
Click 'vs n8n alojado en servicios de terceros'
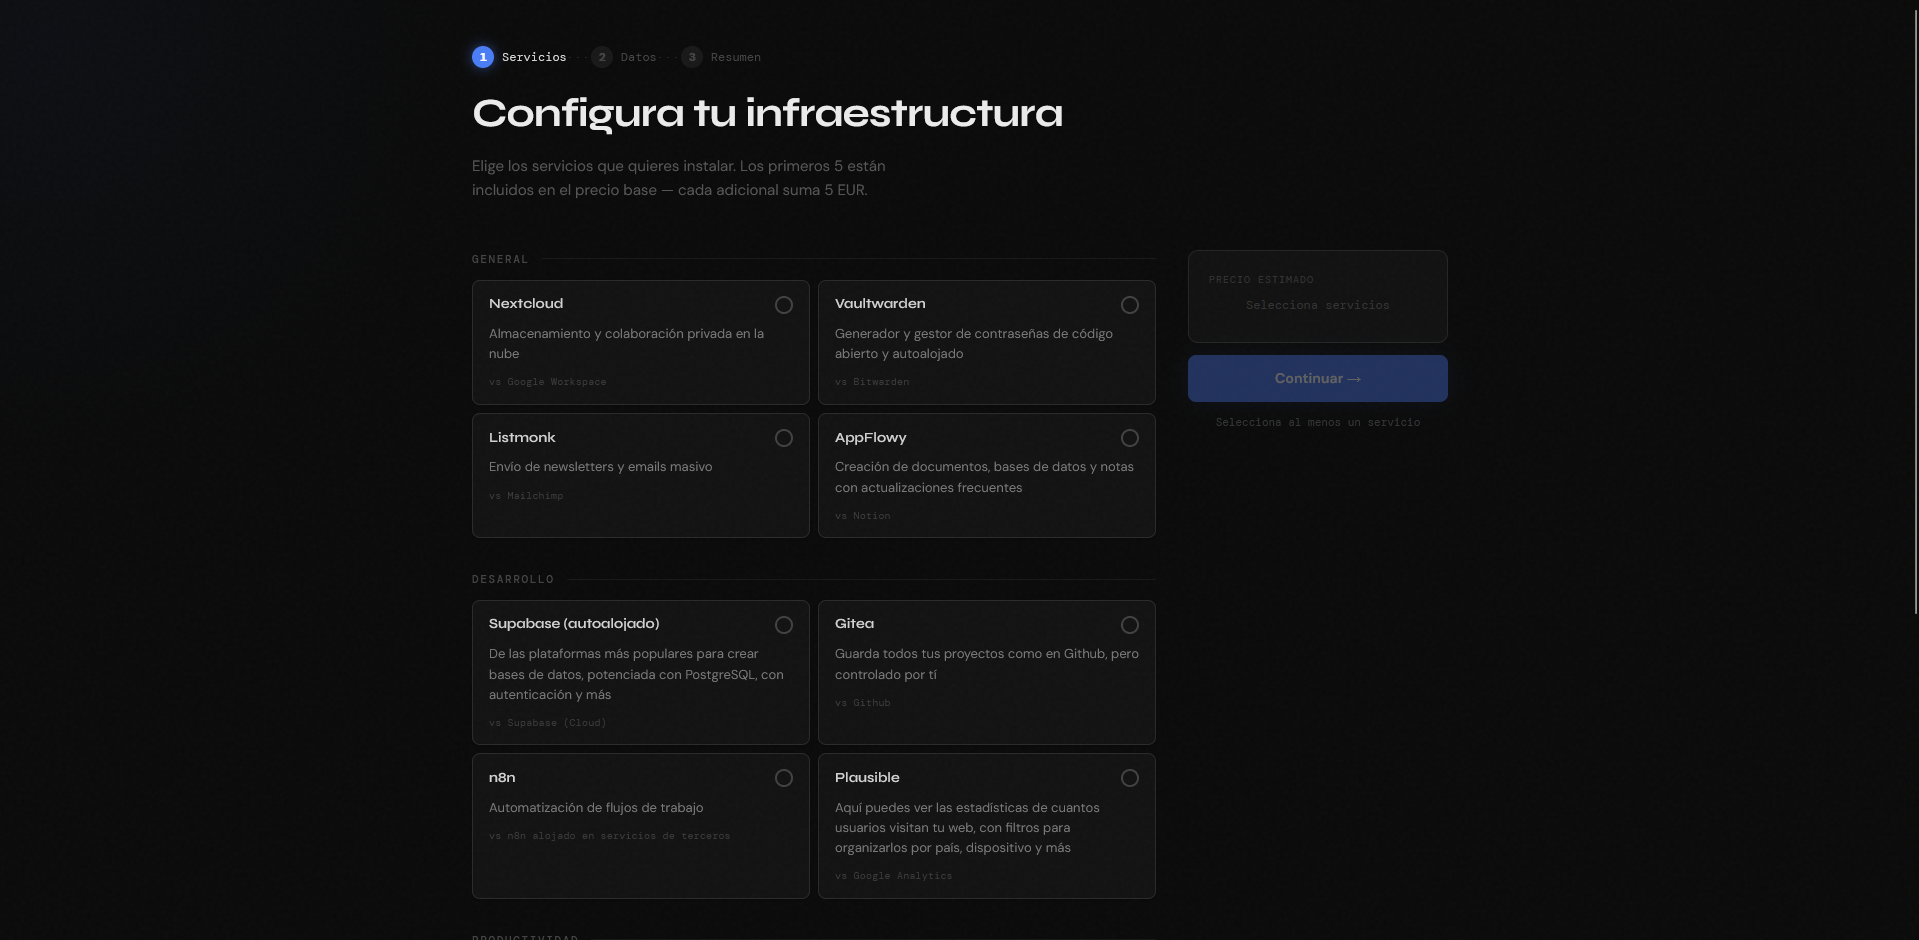pyautogui.click(x=610, y=836)
